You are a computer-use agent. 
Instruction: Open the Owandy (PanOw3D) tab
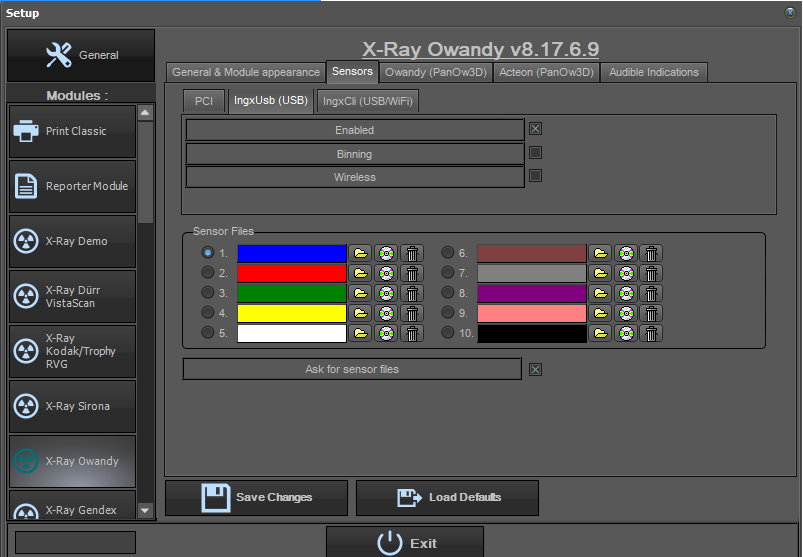pos(436,72)
